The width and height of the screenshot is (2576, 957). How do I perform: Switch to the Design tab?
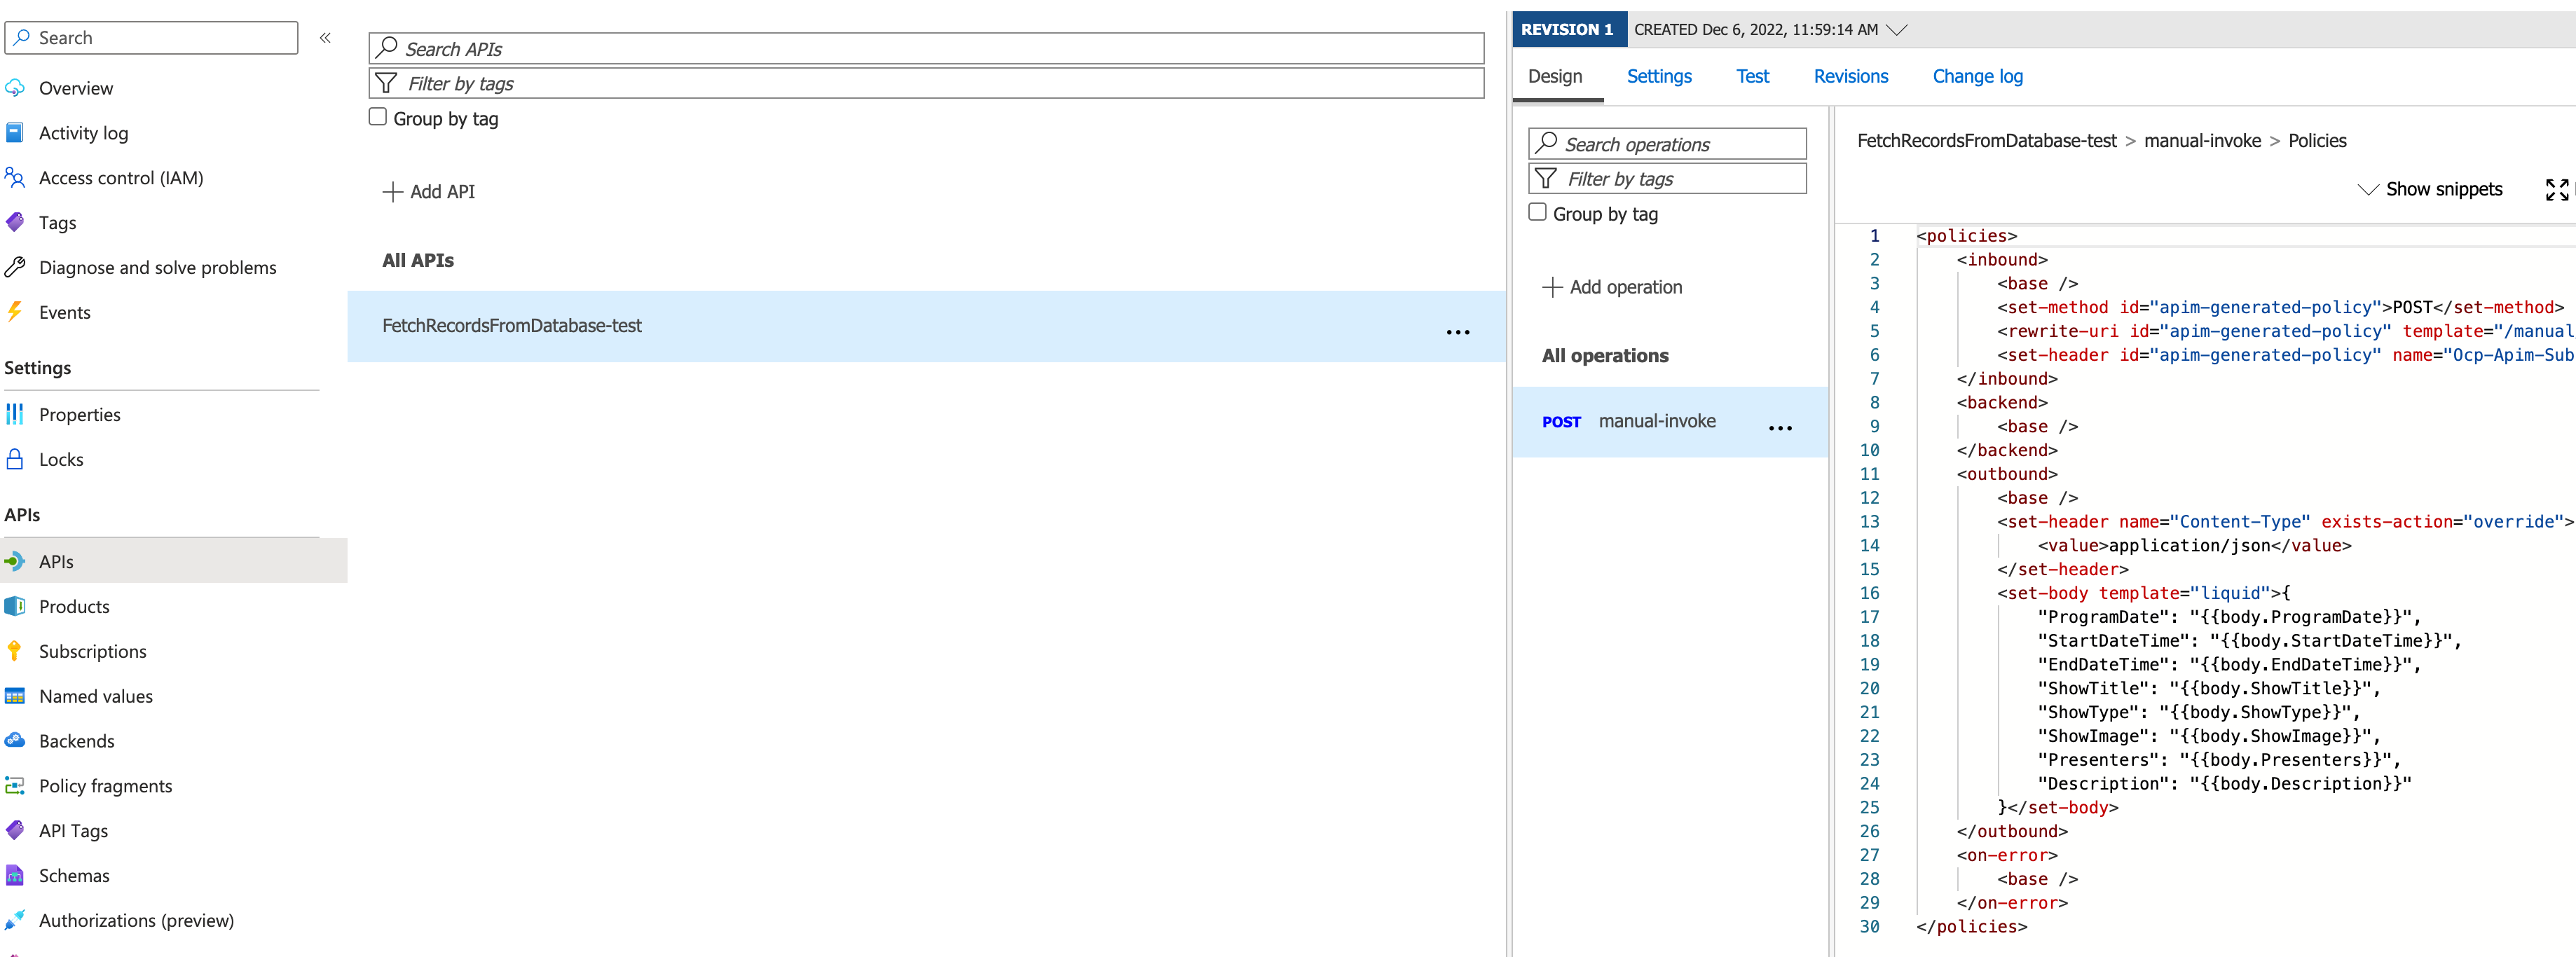coord(1556,76)
